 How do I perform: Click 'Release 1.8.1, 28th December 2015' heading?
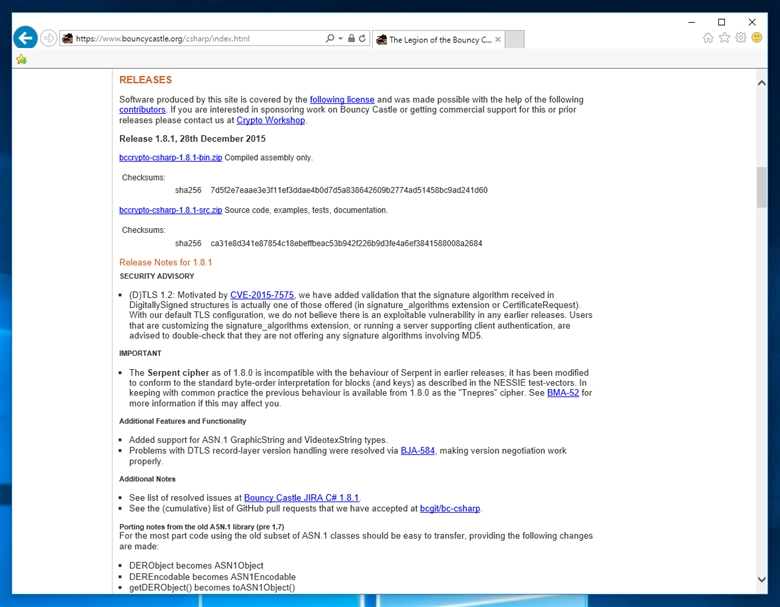pos(193,139)
